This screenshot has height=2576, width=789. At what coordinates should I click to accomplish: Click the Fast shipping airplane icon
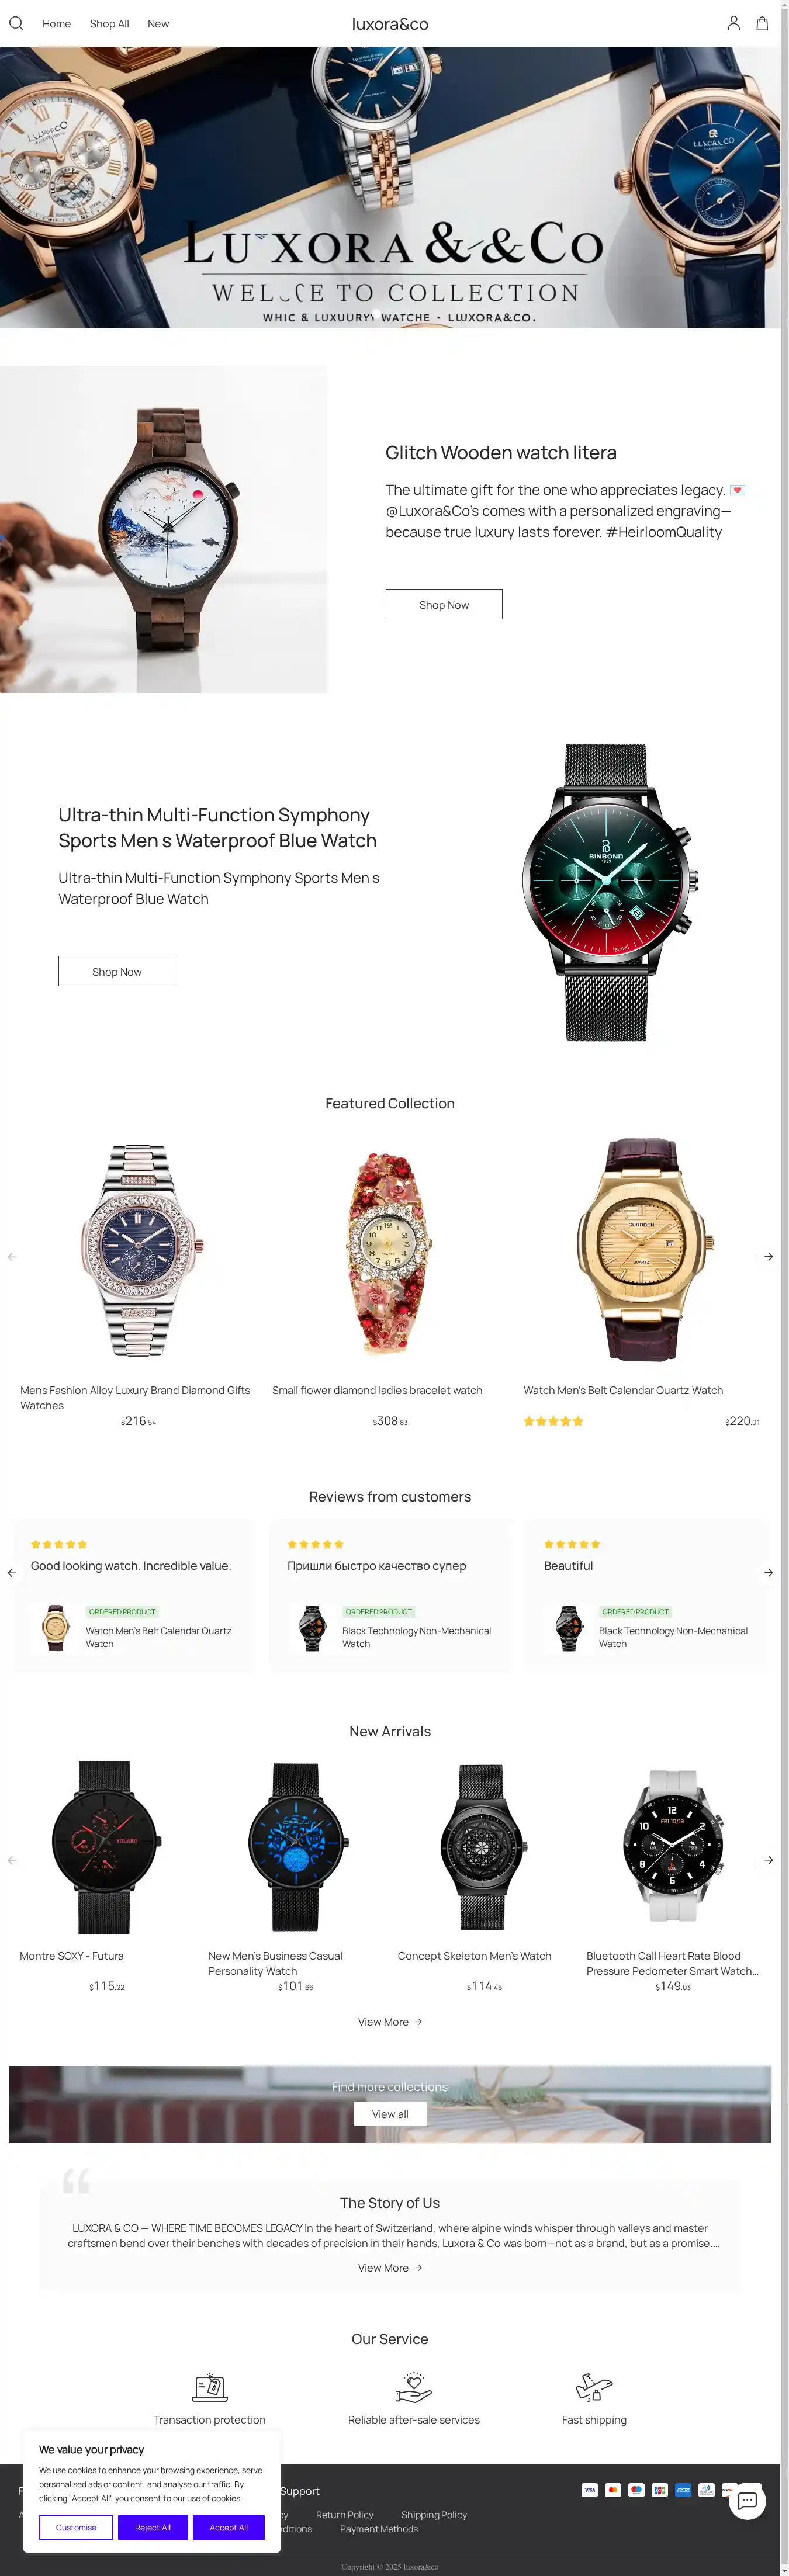click(x=594, y=2387)
